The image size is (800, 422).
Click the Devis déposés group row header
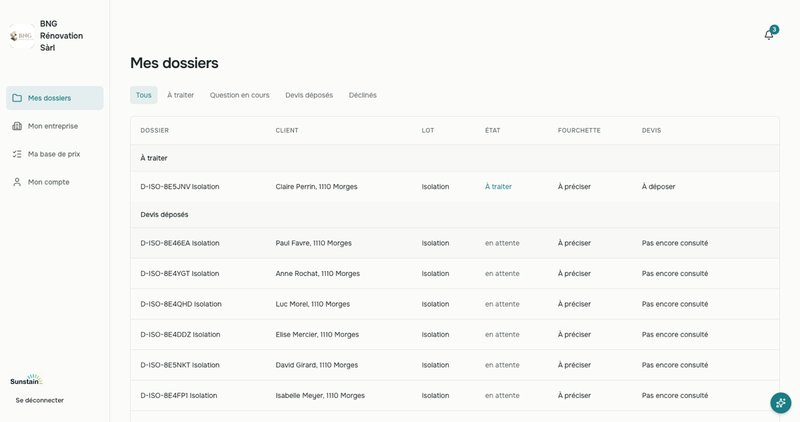(455, 215)
